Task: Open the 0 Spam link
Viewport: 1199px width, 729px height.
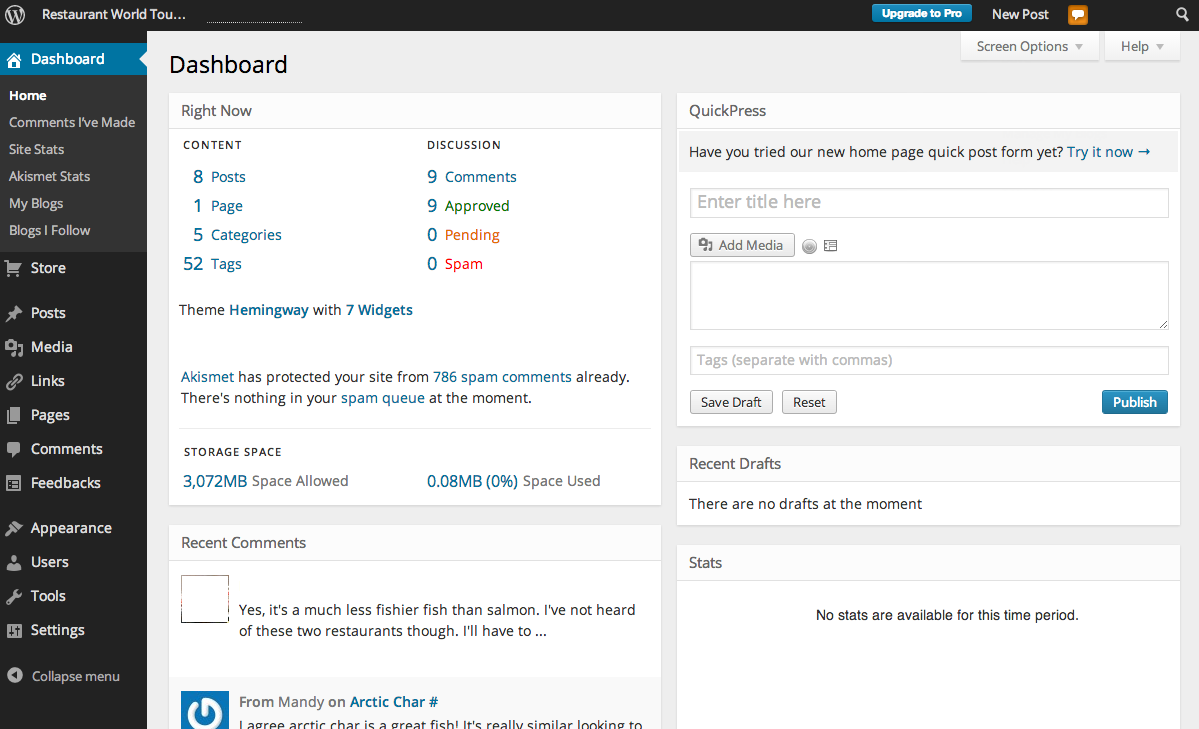Action: coord(455,264)
